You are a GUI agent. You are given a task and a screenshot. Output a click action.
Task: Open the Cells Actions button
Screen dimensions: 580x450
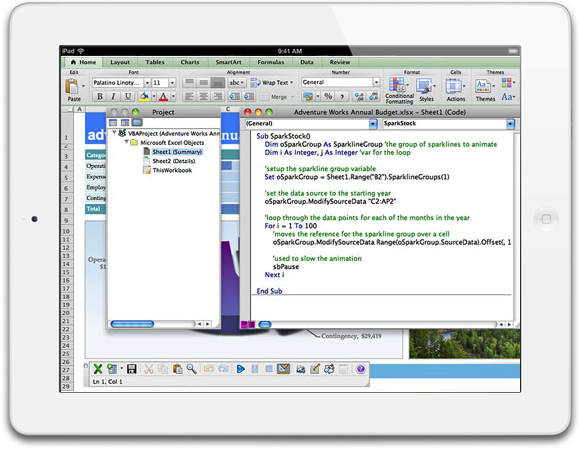tap(455, 90)
